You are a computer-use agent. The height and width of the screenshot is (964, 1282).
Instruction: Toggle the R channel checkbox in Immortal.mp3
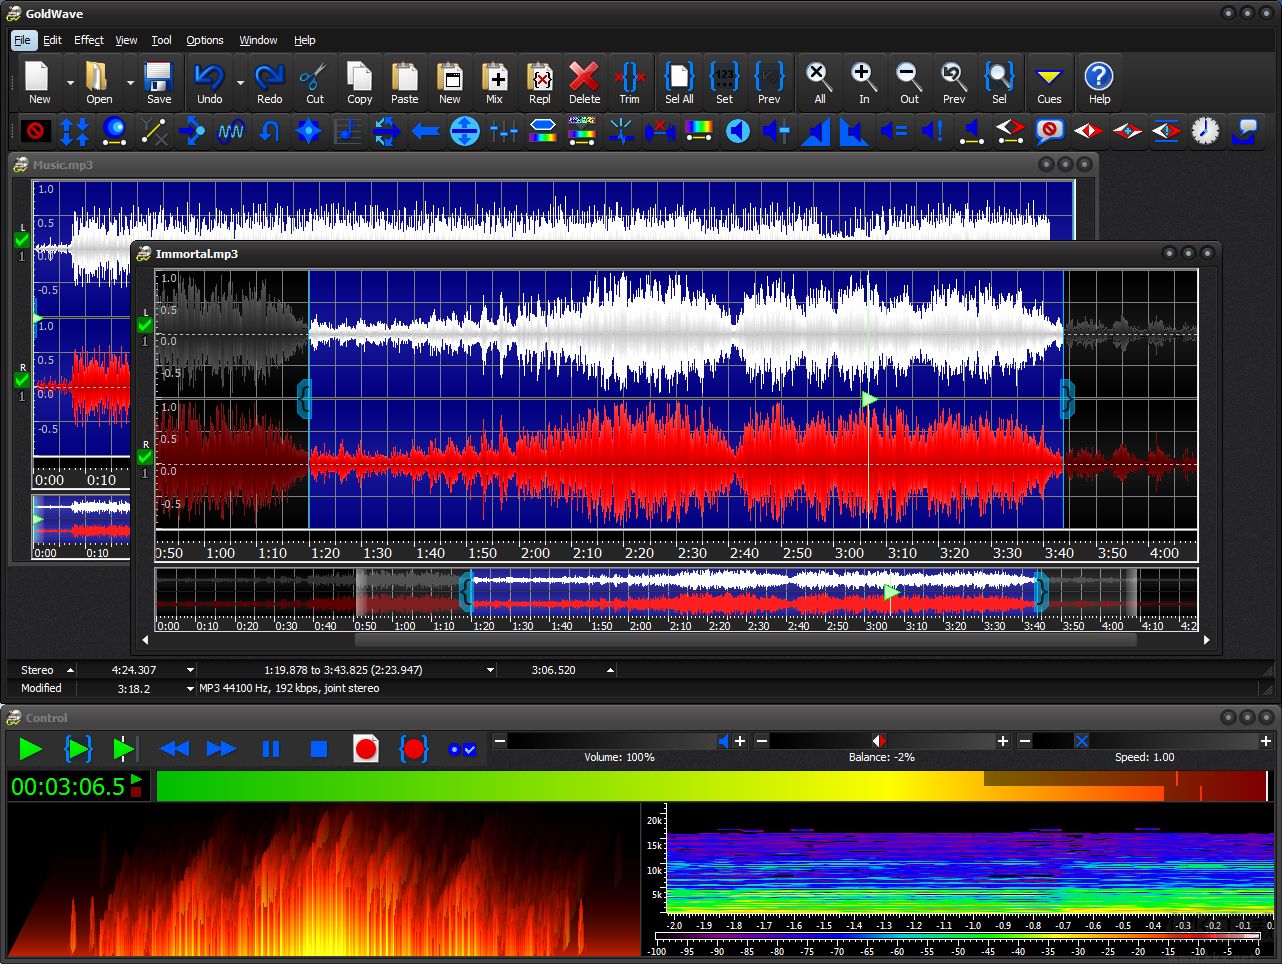click(x=144, y=457)
